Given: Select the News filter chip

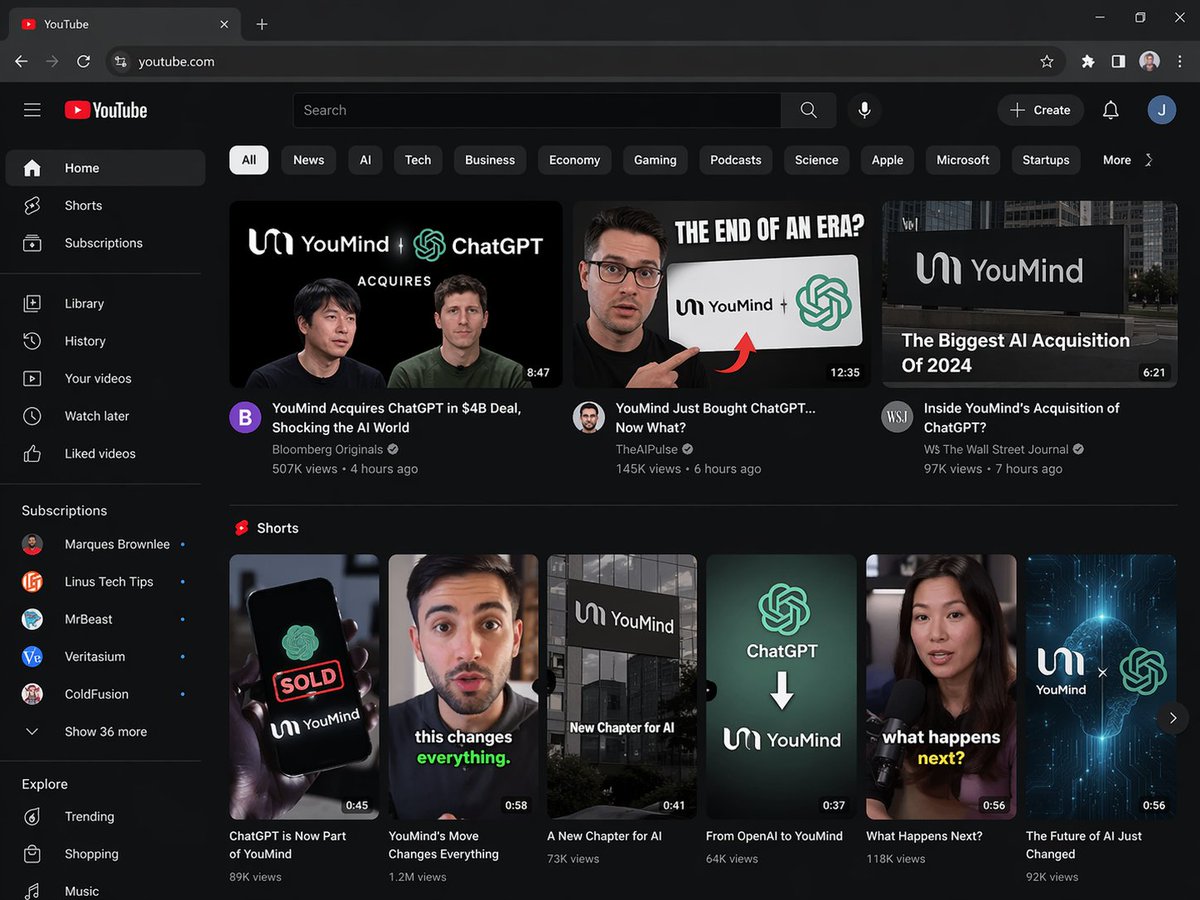Looking at the screenshot, I should point(309,160).
